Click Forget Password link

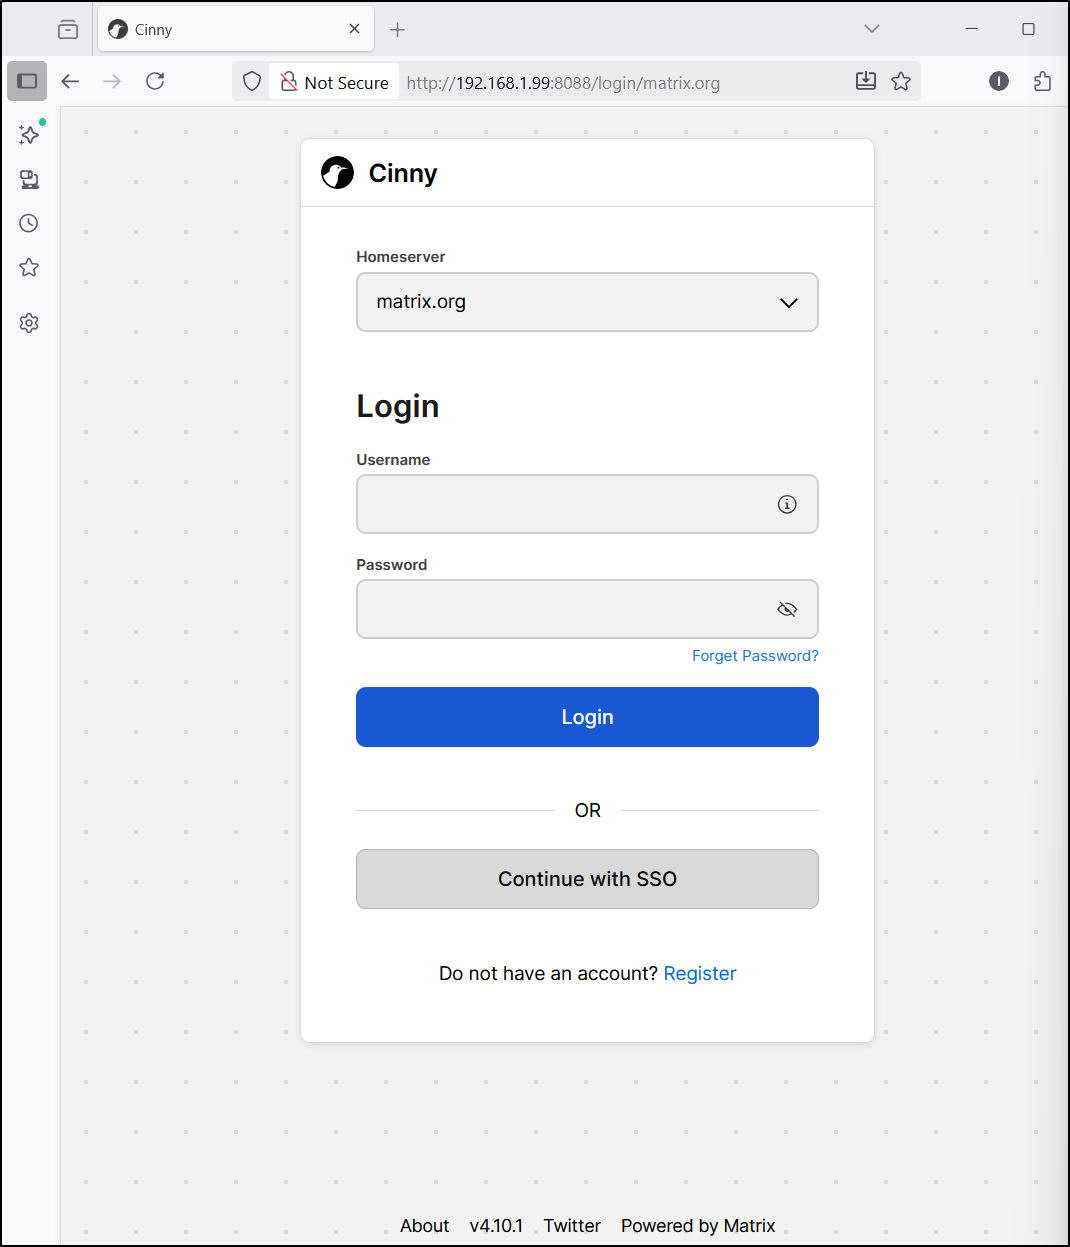[755, 656]
